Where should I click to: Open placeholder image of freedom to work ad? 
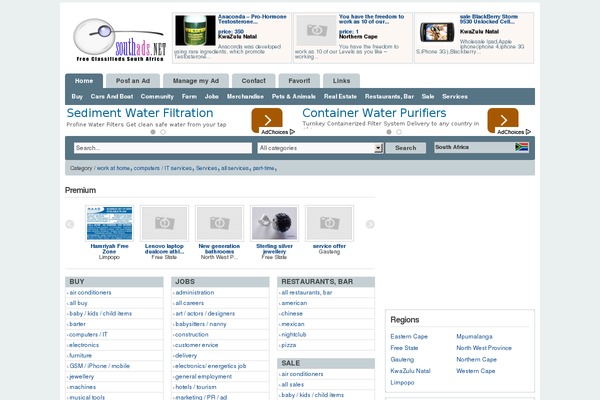(316, 31)
